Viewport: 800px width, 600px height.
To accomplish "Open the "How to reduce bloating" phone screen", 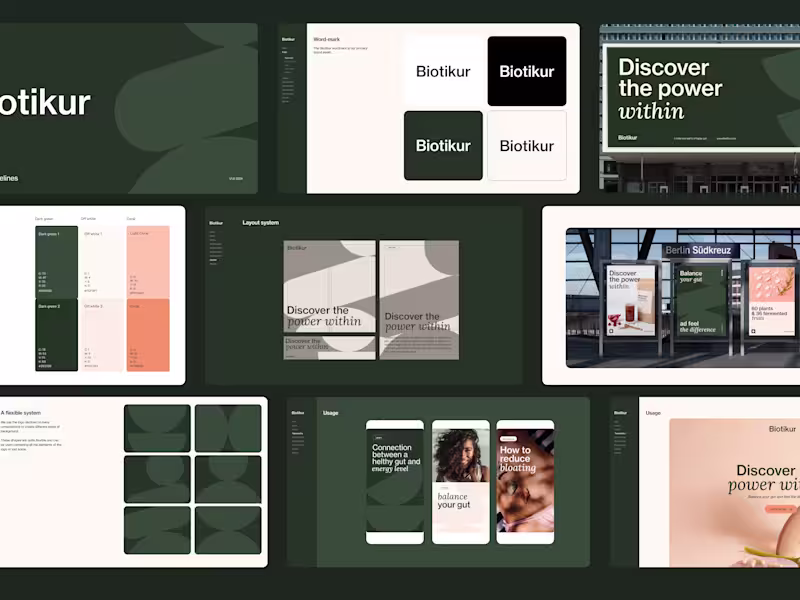I will 525,482.
